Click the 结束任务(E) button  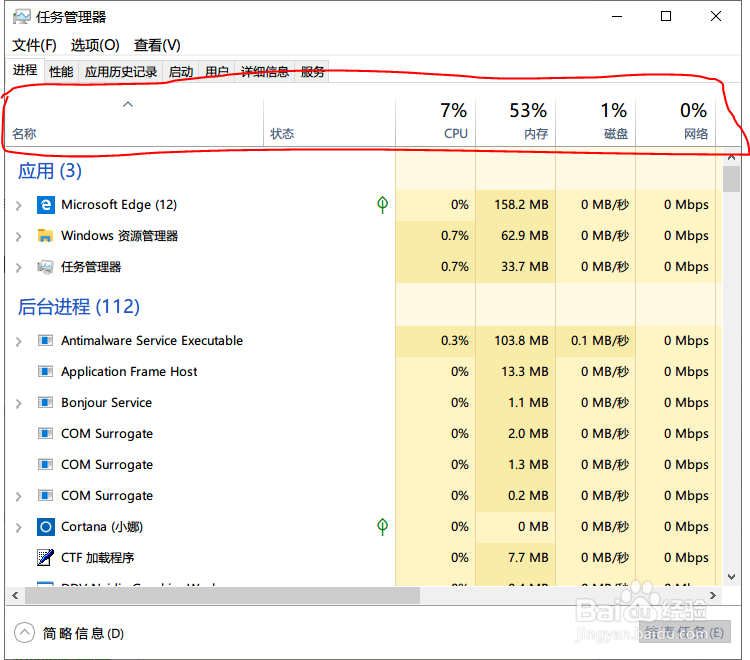pyautogui.click(x=684, y=632)
